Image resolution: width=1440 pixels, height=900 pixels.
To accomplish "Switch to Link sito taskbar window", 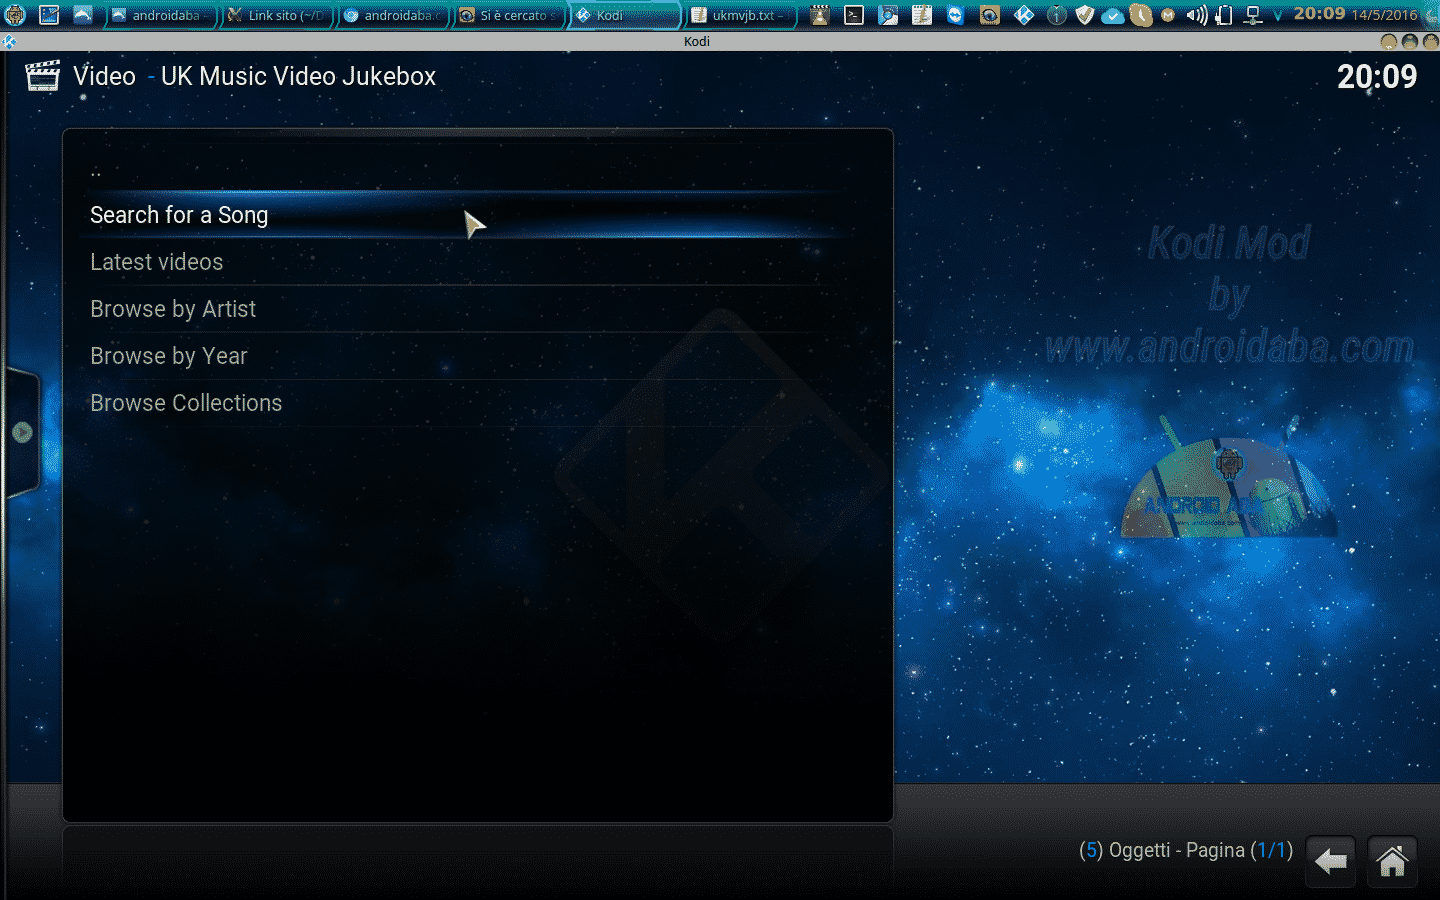I will pos(277,15).
